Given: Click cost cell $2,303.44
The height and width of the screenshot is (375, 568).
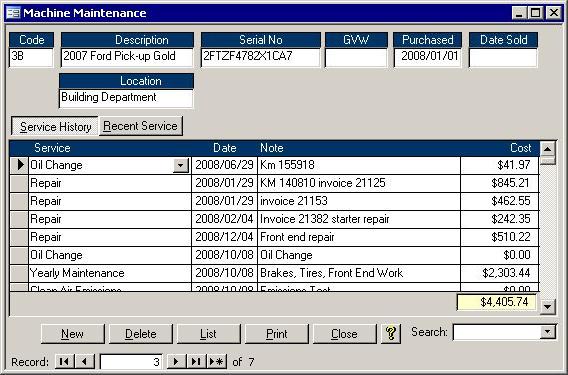Looking at the screenshot, I should click(x=500, y=274).
